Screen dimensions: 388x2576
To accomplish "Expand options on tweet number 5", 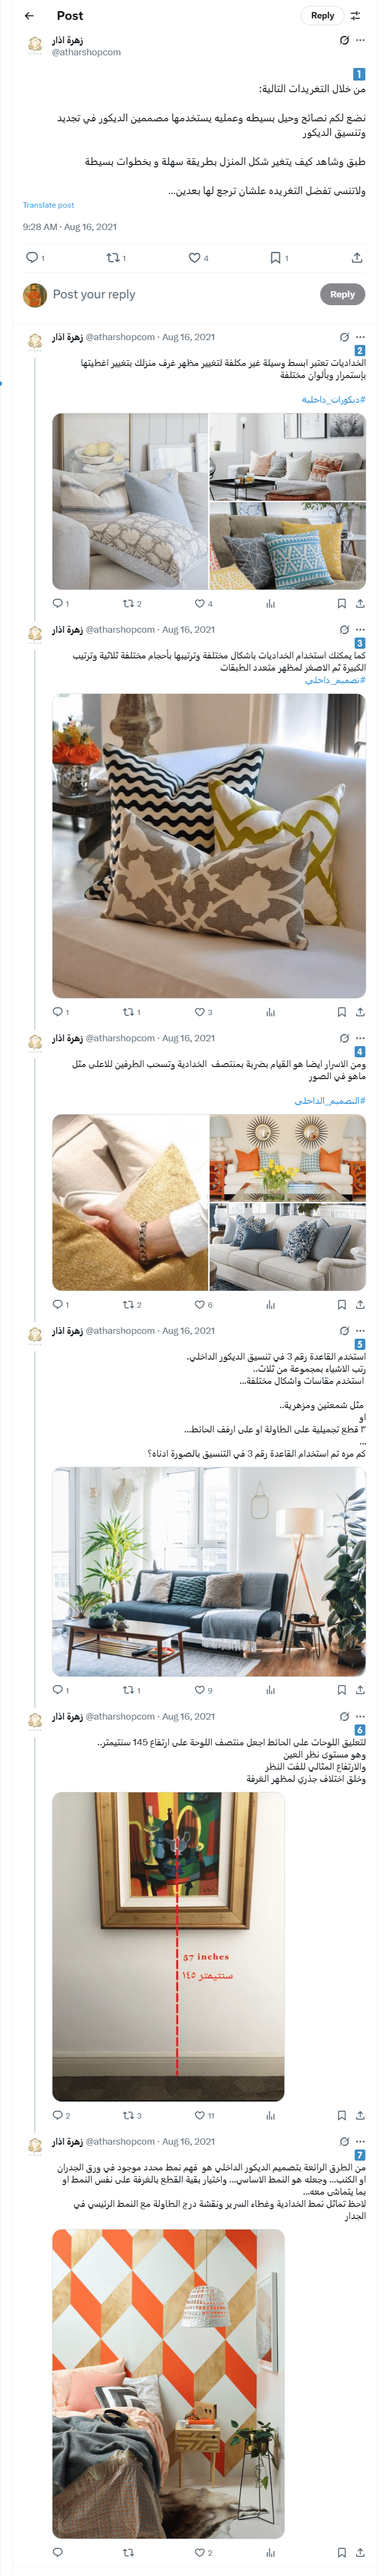I will pyautogui.click(x=360, y=1331).
